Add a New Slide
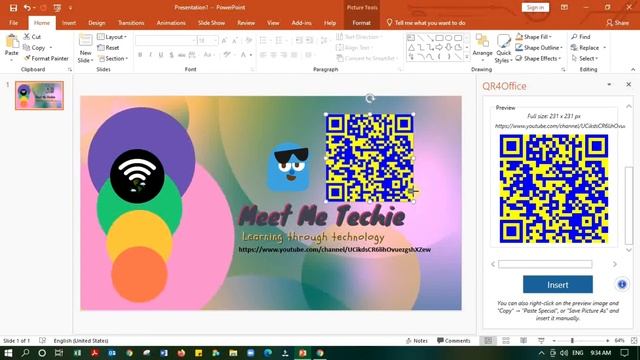The height and width of the screenshot is (360, 640). pos(85,48)
